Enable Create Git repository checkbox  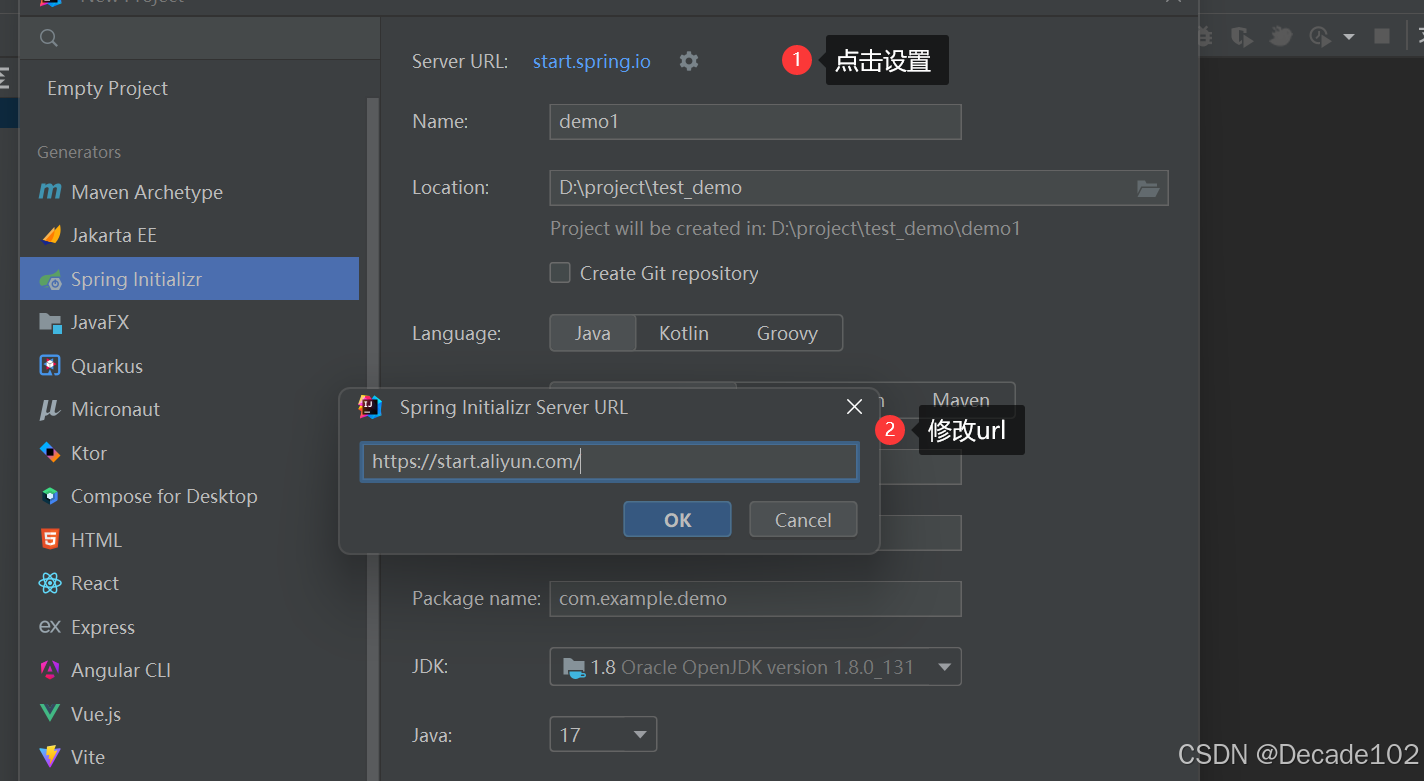coord(560,273)
